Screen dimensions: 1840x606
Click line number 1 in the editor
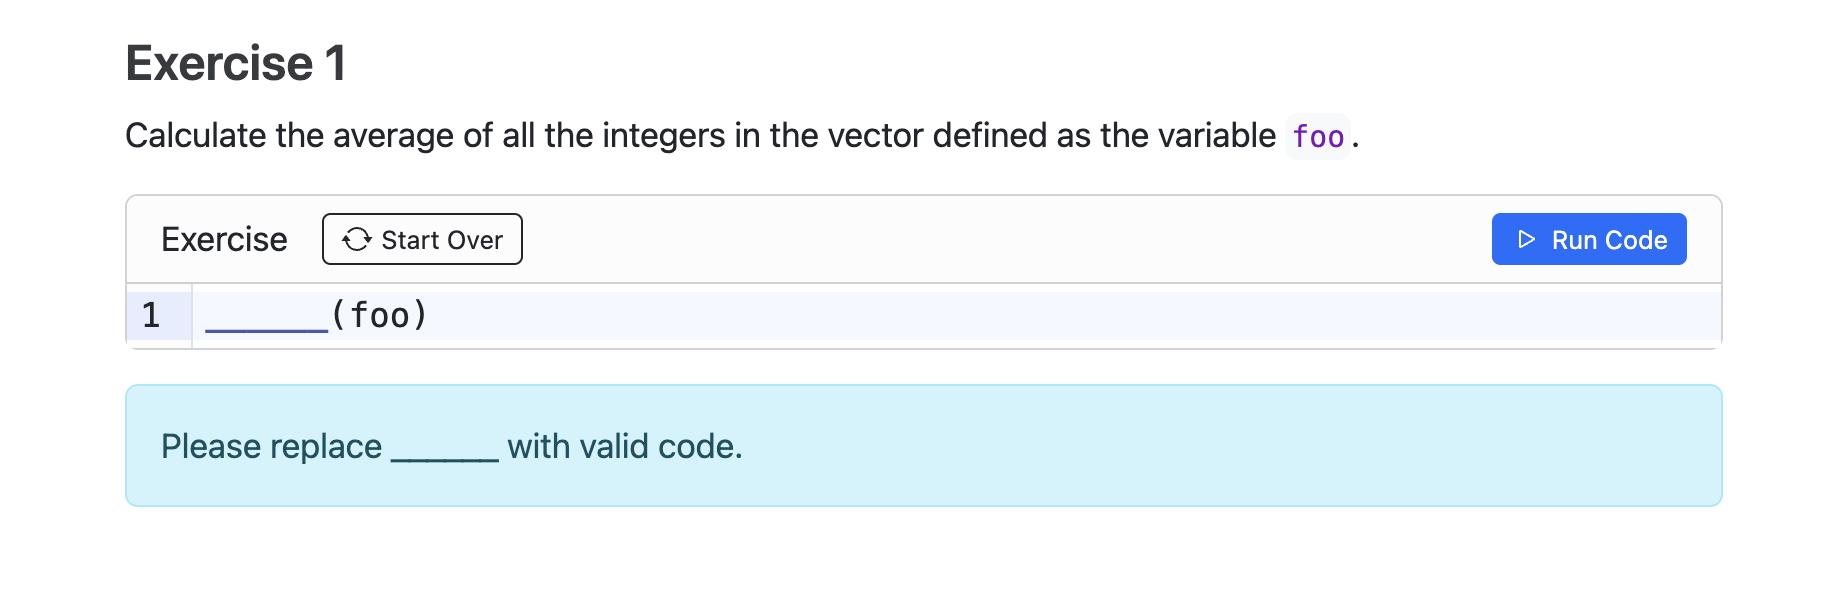(150, 314)
